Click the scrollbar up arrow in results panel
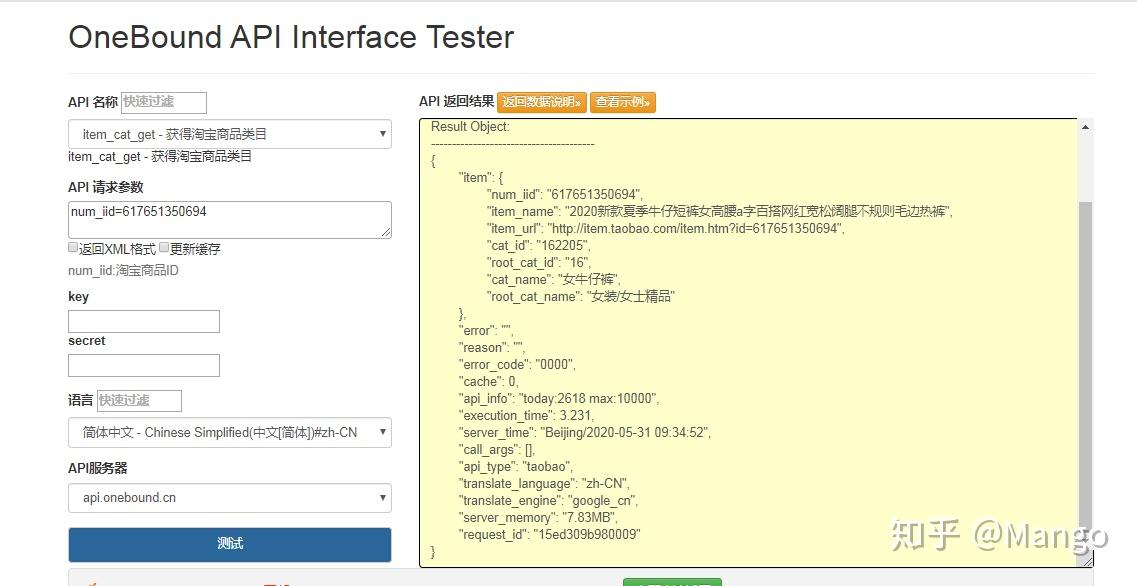The height and width of the screenshot is (586, 1137). 1085,127
